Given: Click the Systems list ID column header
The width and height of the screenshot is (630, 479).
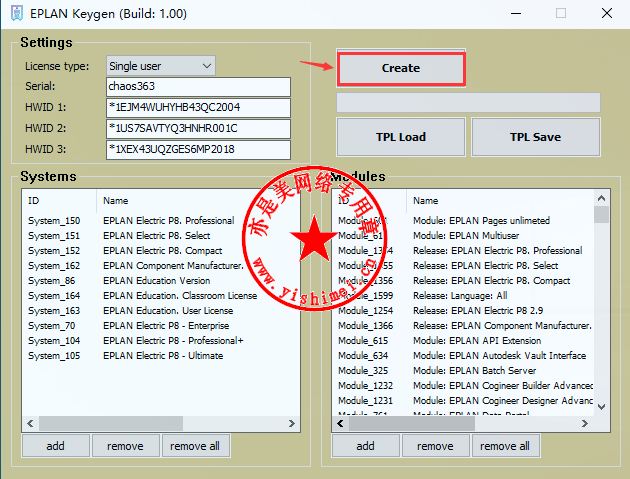Looking at the screenshot, I should tap(59, 201).
